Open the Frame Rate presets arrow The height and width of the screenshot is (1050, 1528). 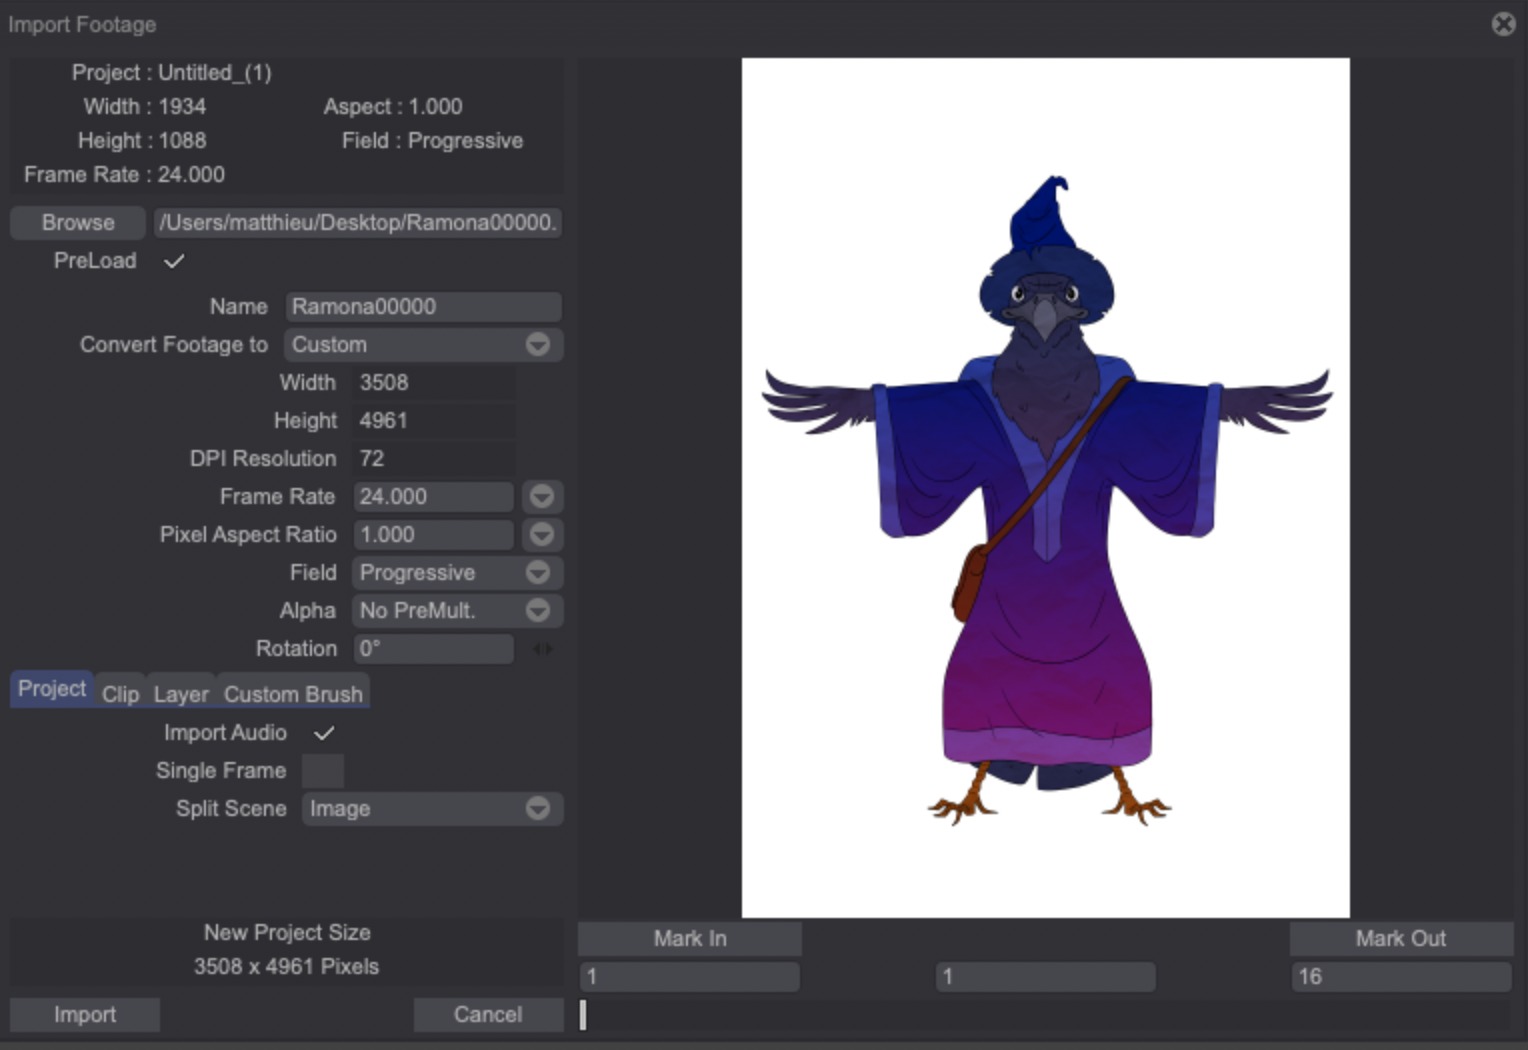coord(541,497)
